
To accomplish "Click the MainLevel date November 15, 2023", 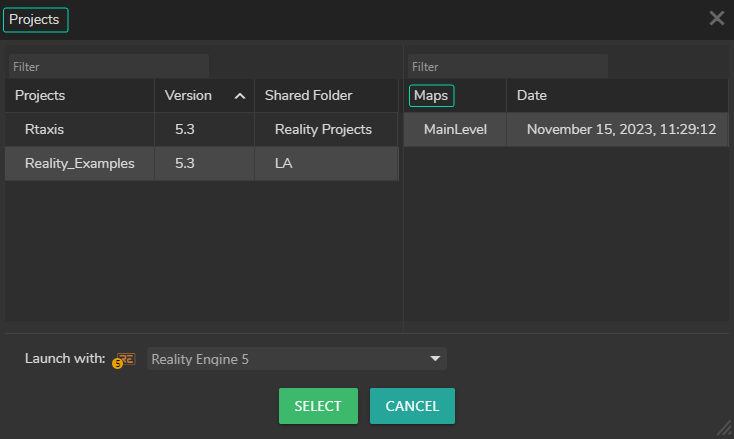I will pos(621,130).
